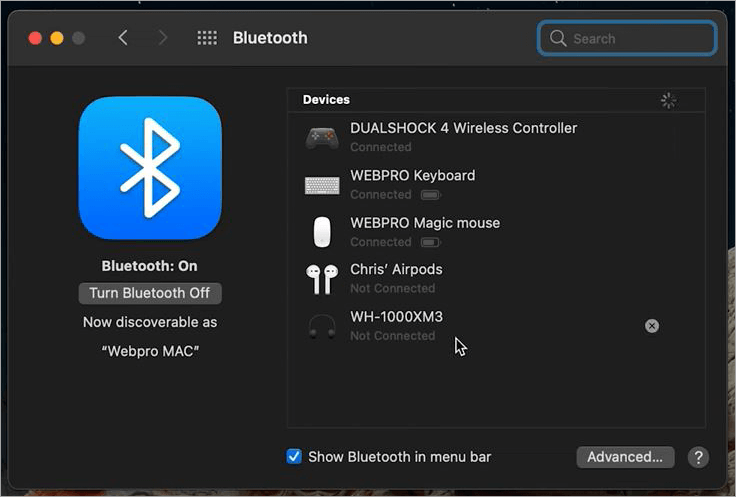This screenshot has height=497, width=736.
Task: Open the show-all preferences grid icon
Action: click(207, 38)
